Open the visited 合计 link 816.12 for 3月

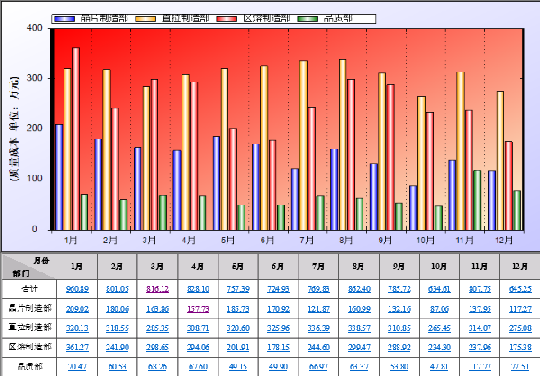coord(157,289)
